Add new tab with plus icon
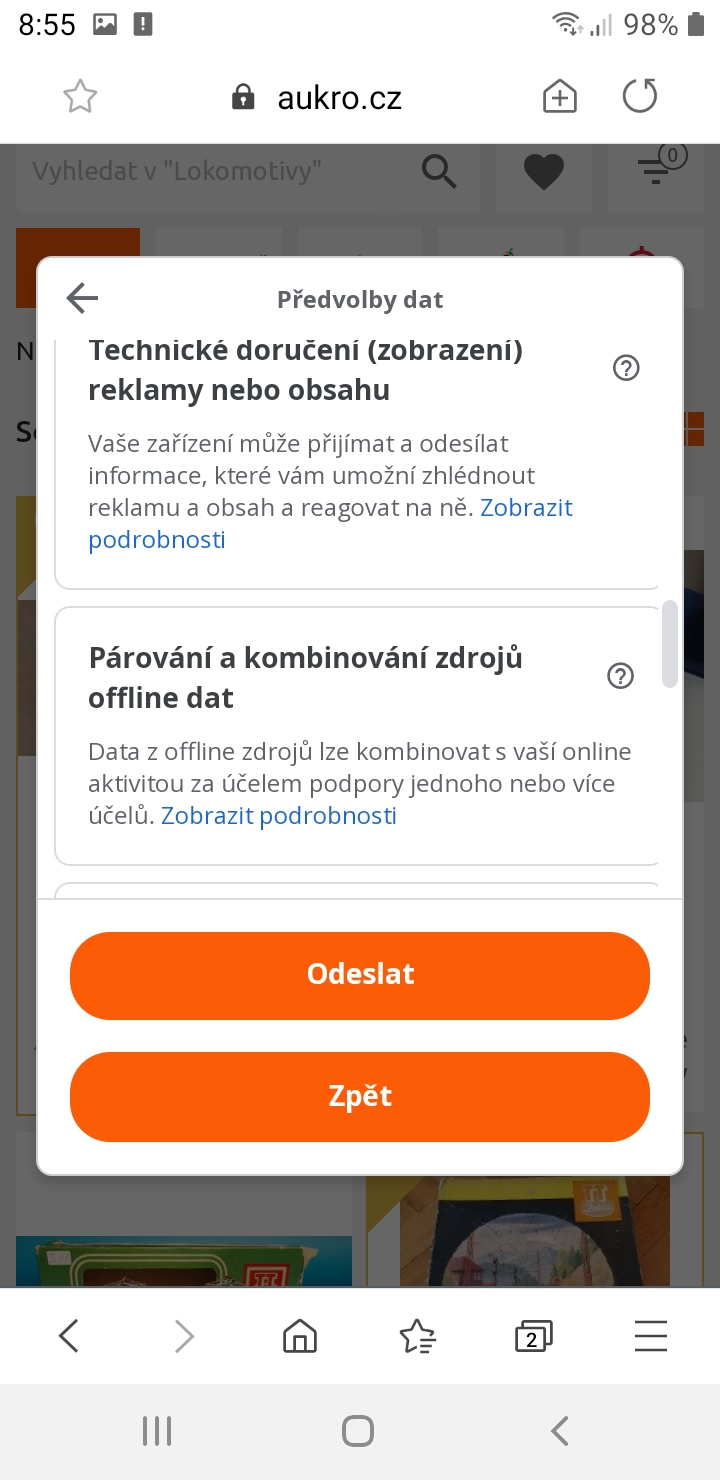 tap(560, 97)
